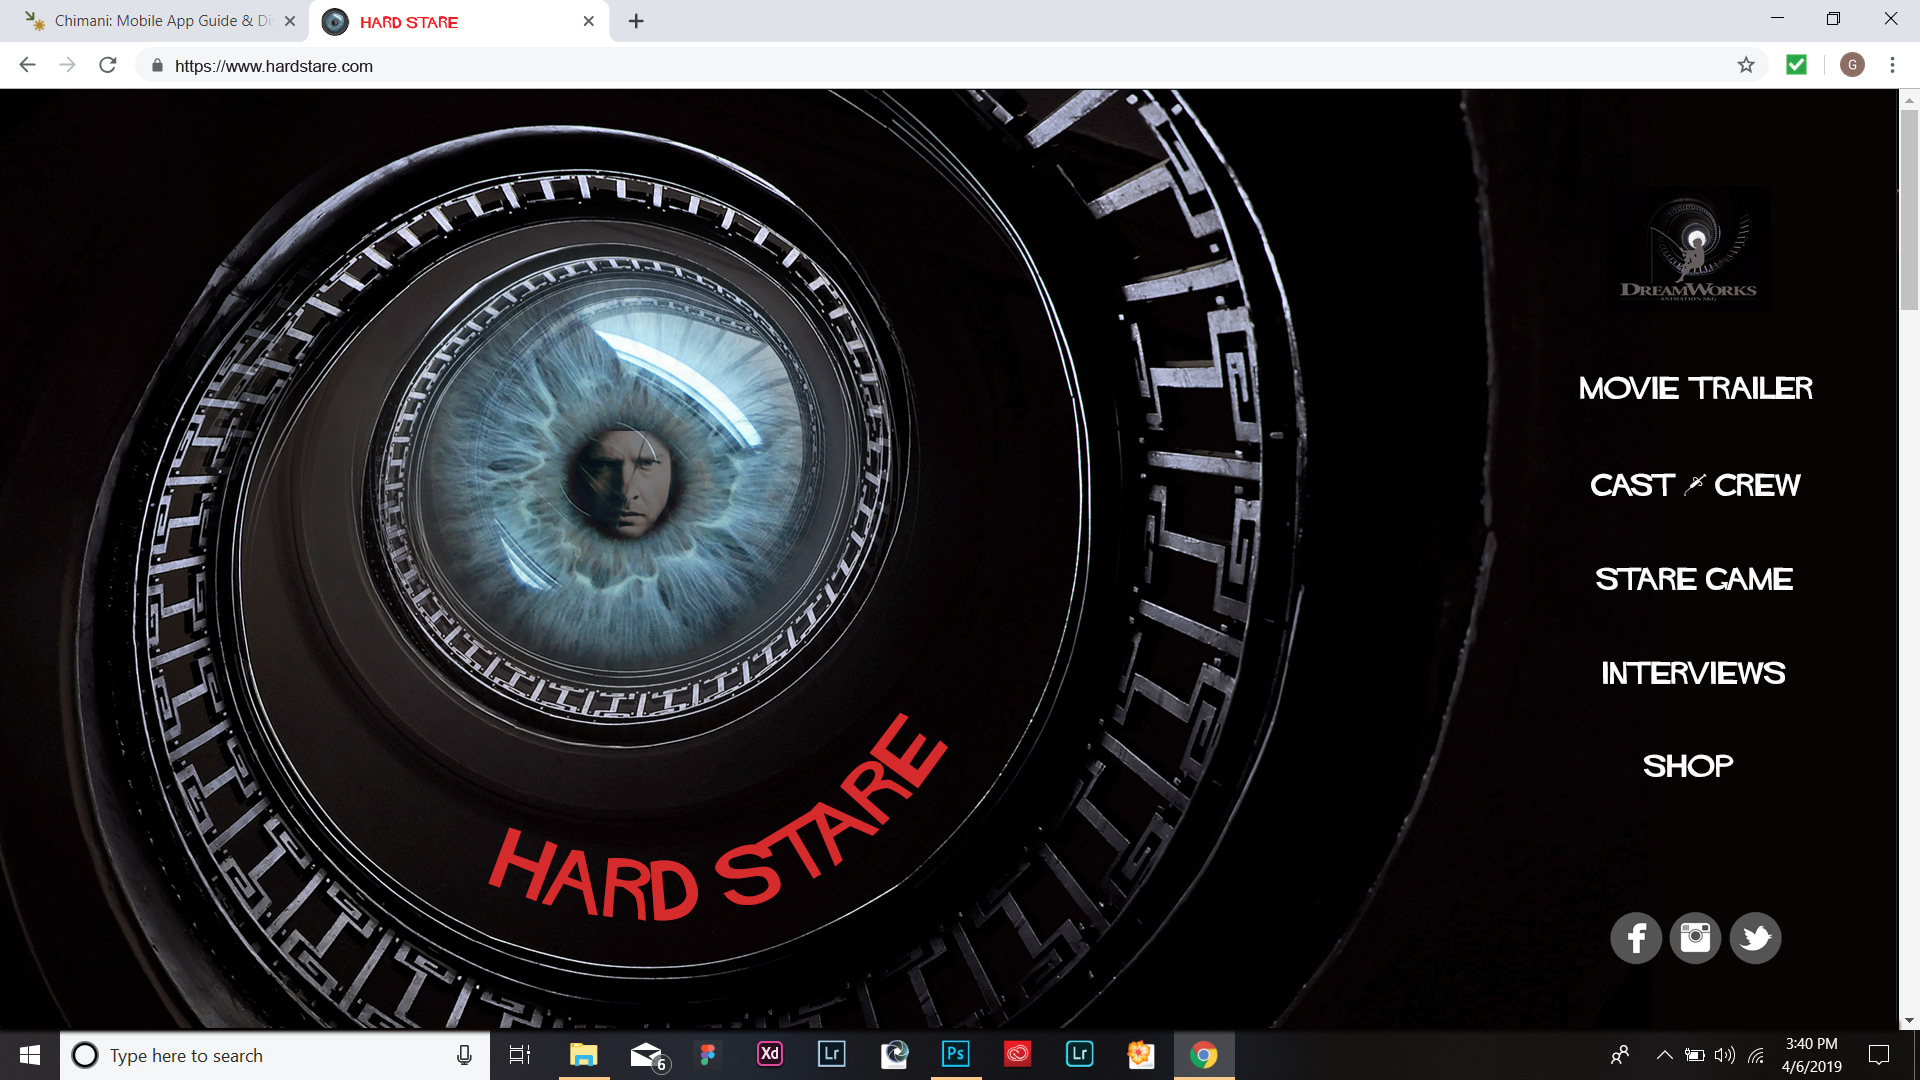Select the HARD STARE browser tab

click(460, 21)
